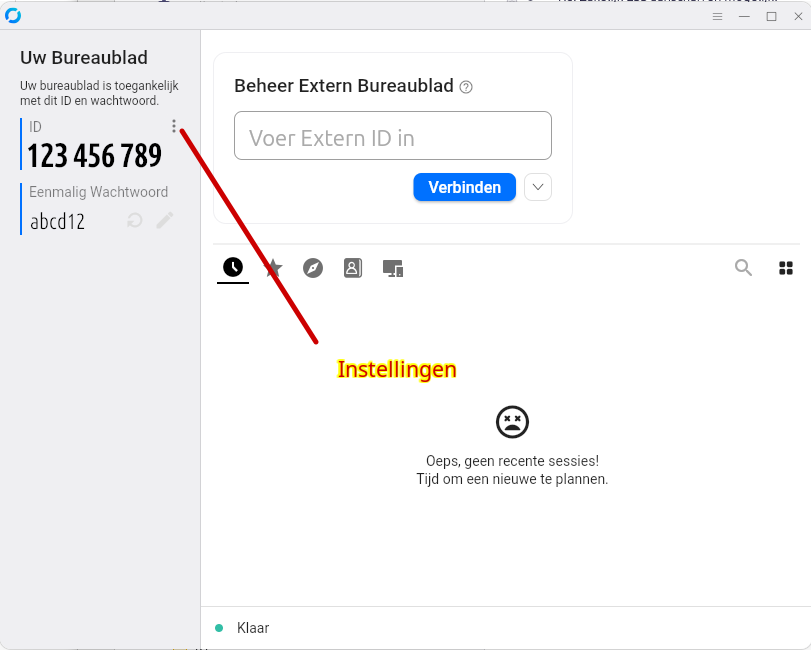
Task: Edit the one-time password with pencil icon
Action: click(x=165, y=220)
